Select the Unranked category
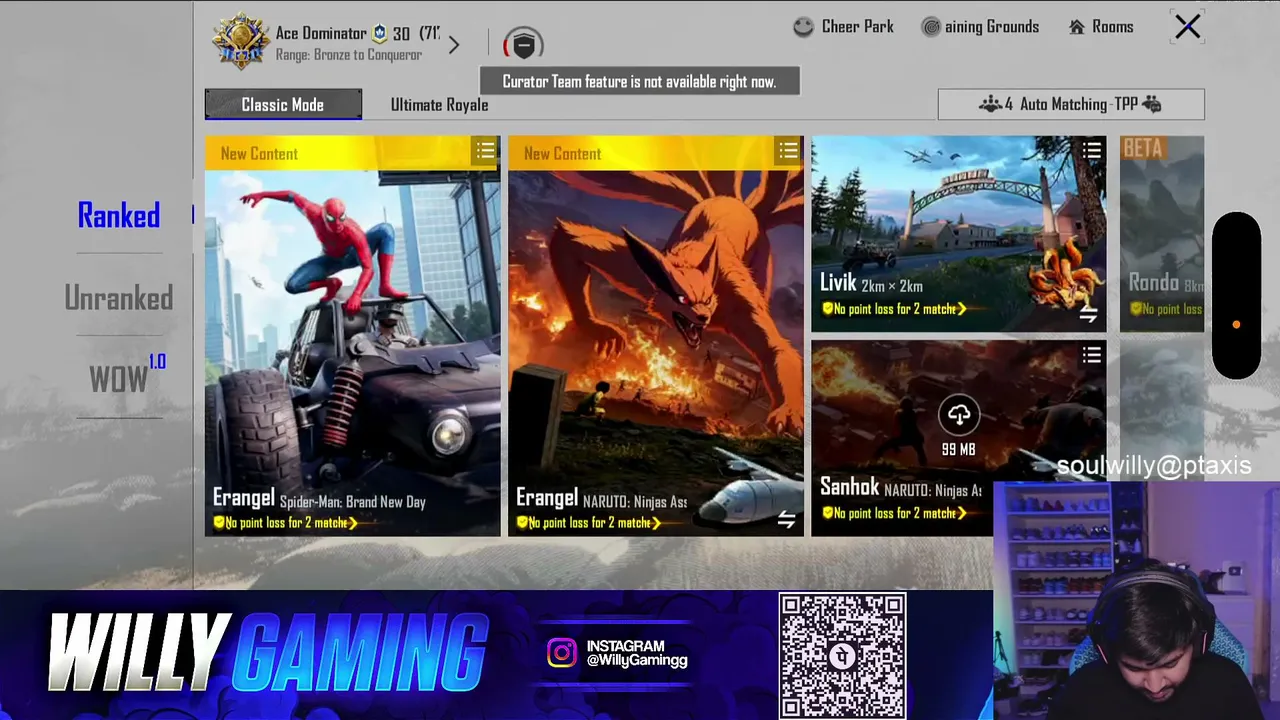Screen dimensions: 1280x720 (119, 297)
